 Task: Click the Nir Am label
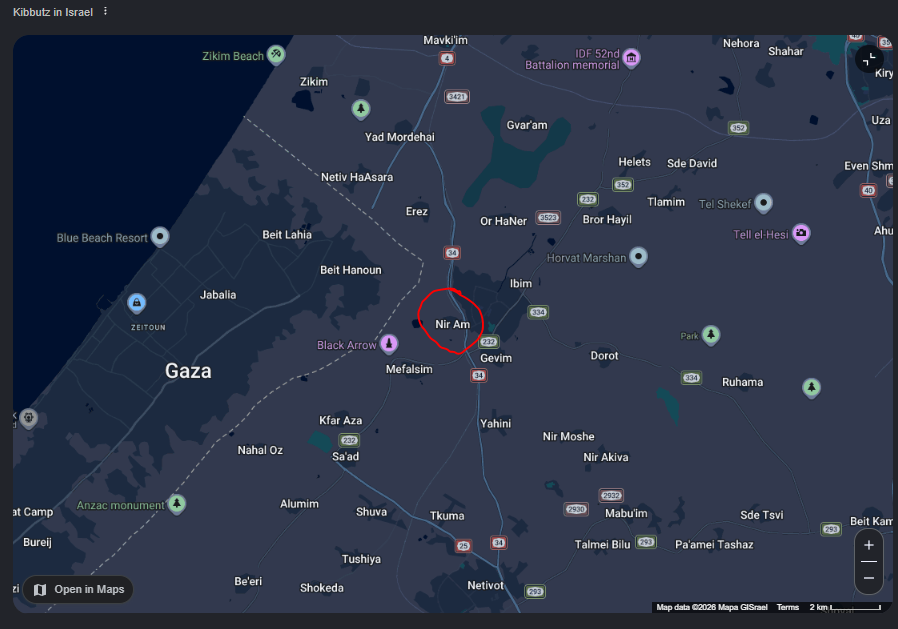click(452, 324)
